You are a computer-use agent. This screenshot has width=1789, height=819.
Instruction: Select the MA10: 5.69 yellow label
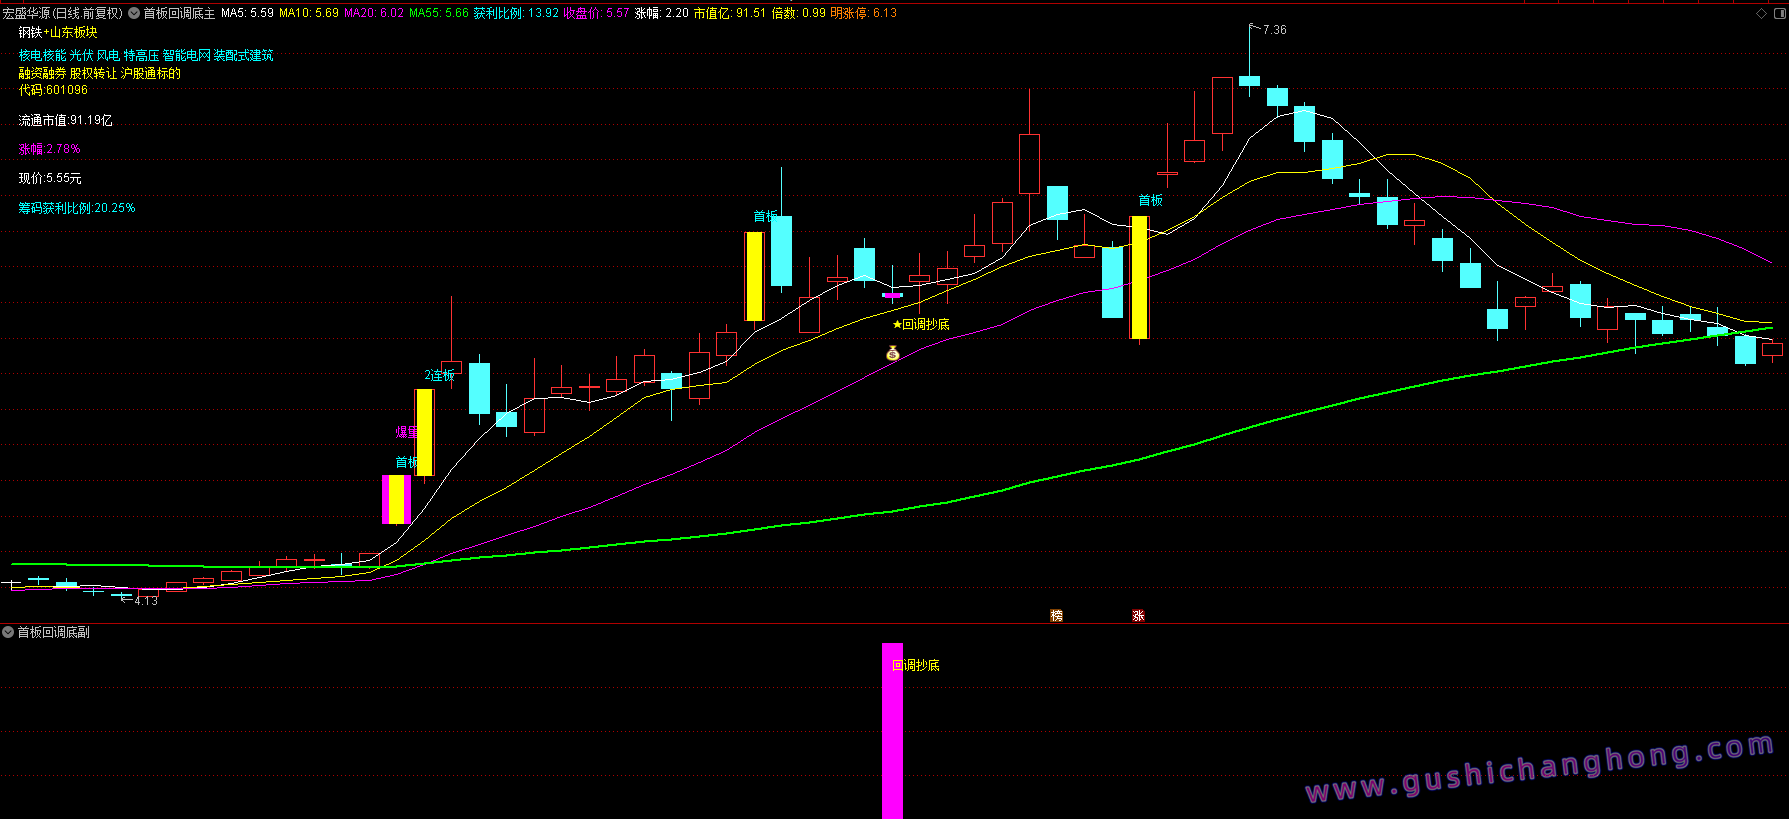coord(308,13)
